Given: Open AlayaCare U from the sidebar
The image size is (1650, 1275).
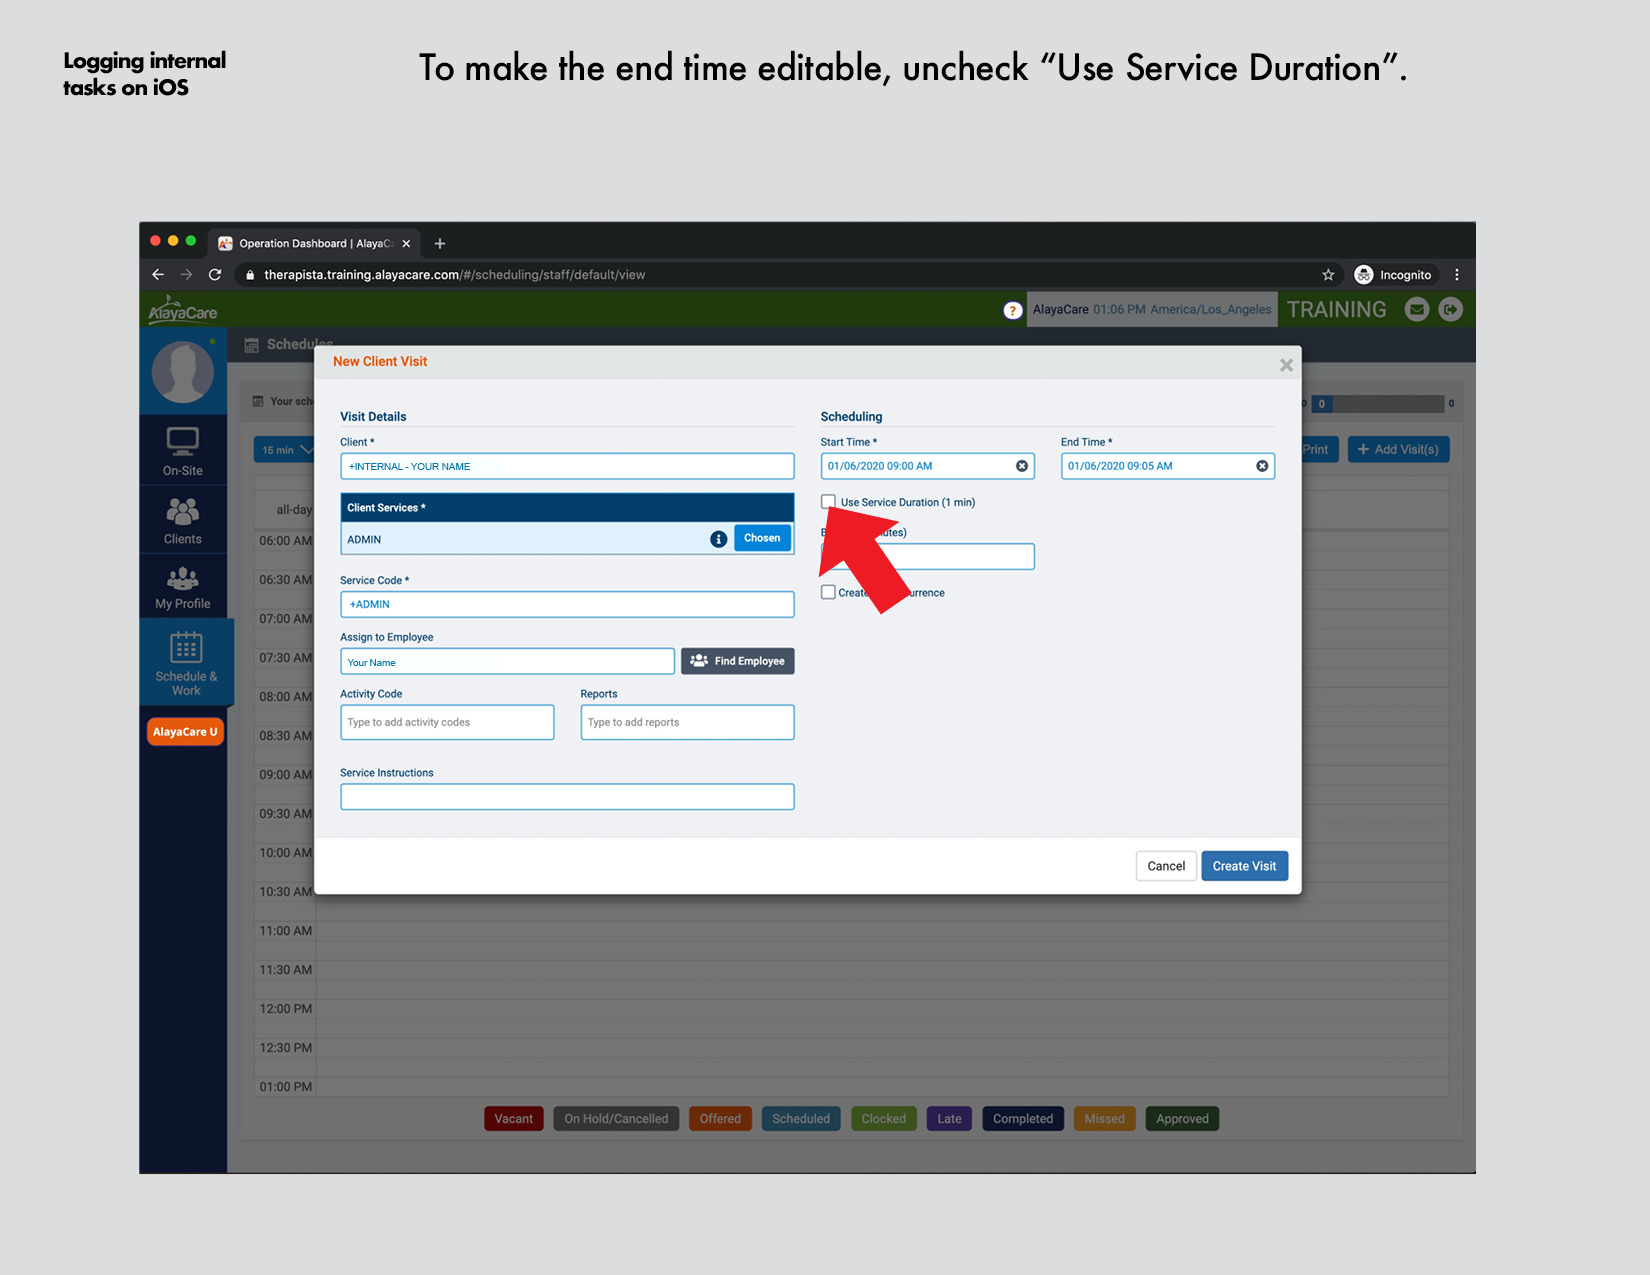Looking at the screenshot, I should tap(184, 731).
